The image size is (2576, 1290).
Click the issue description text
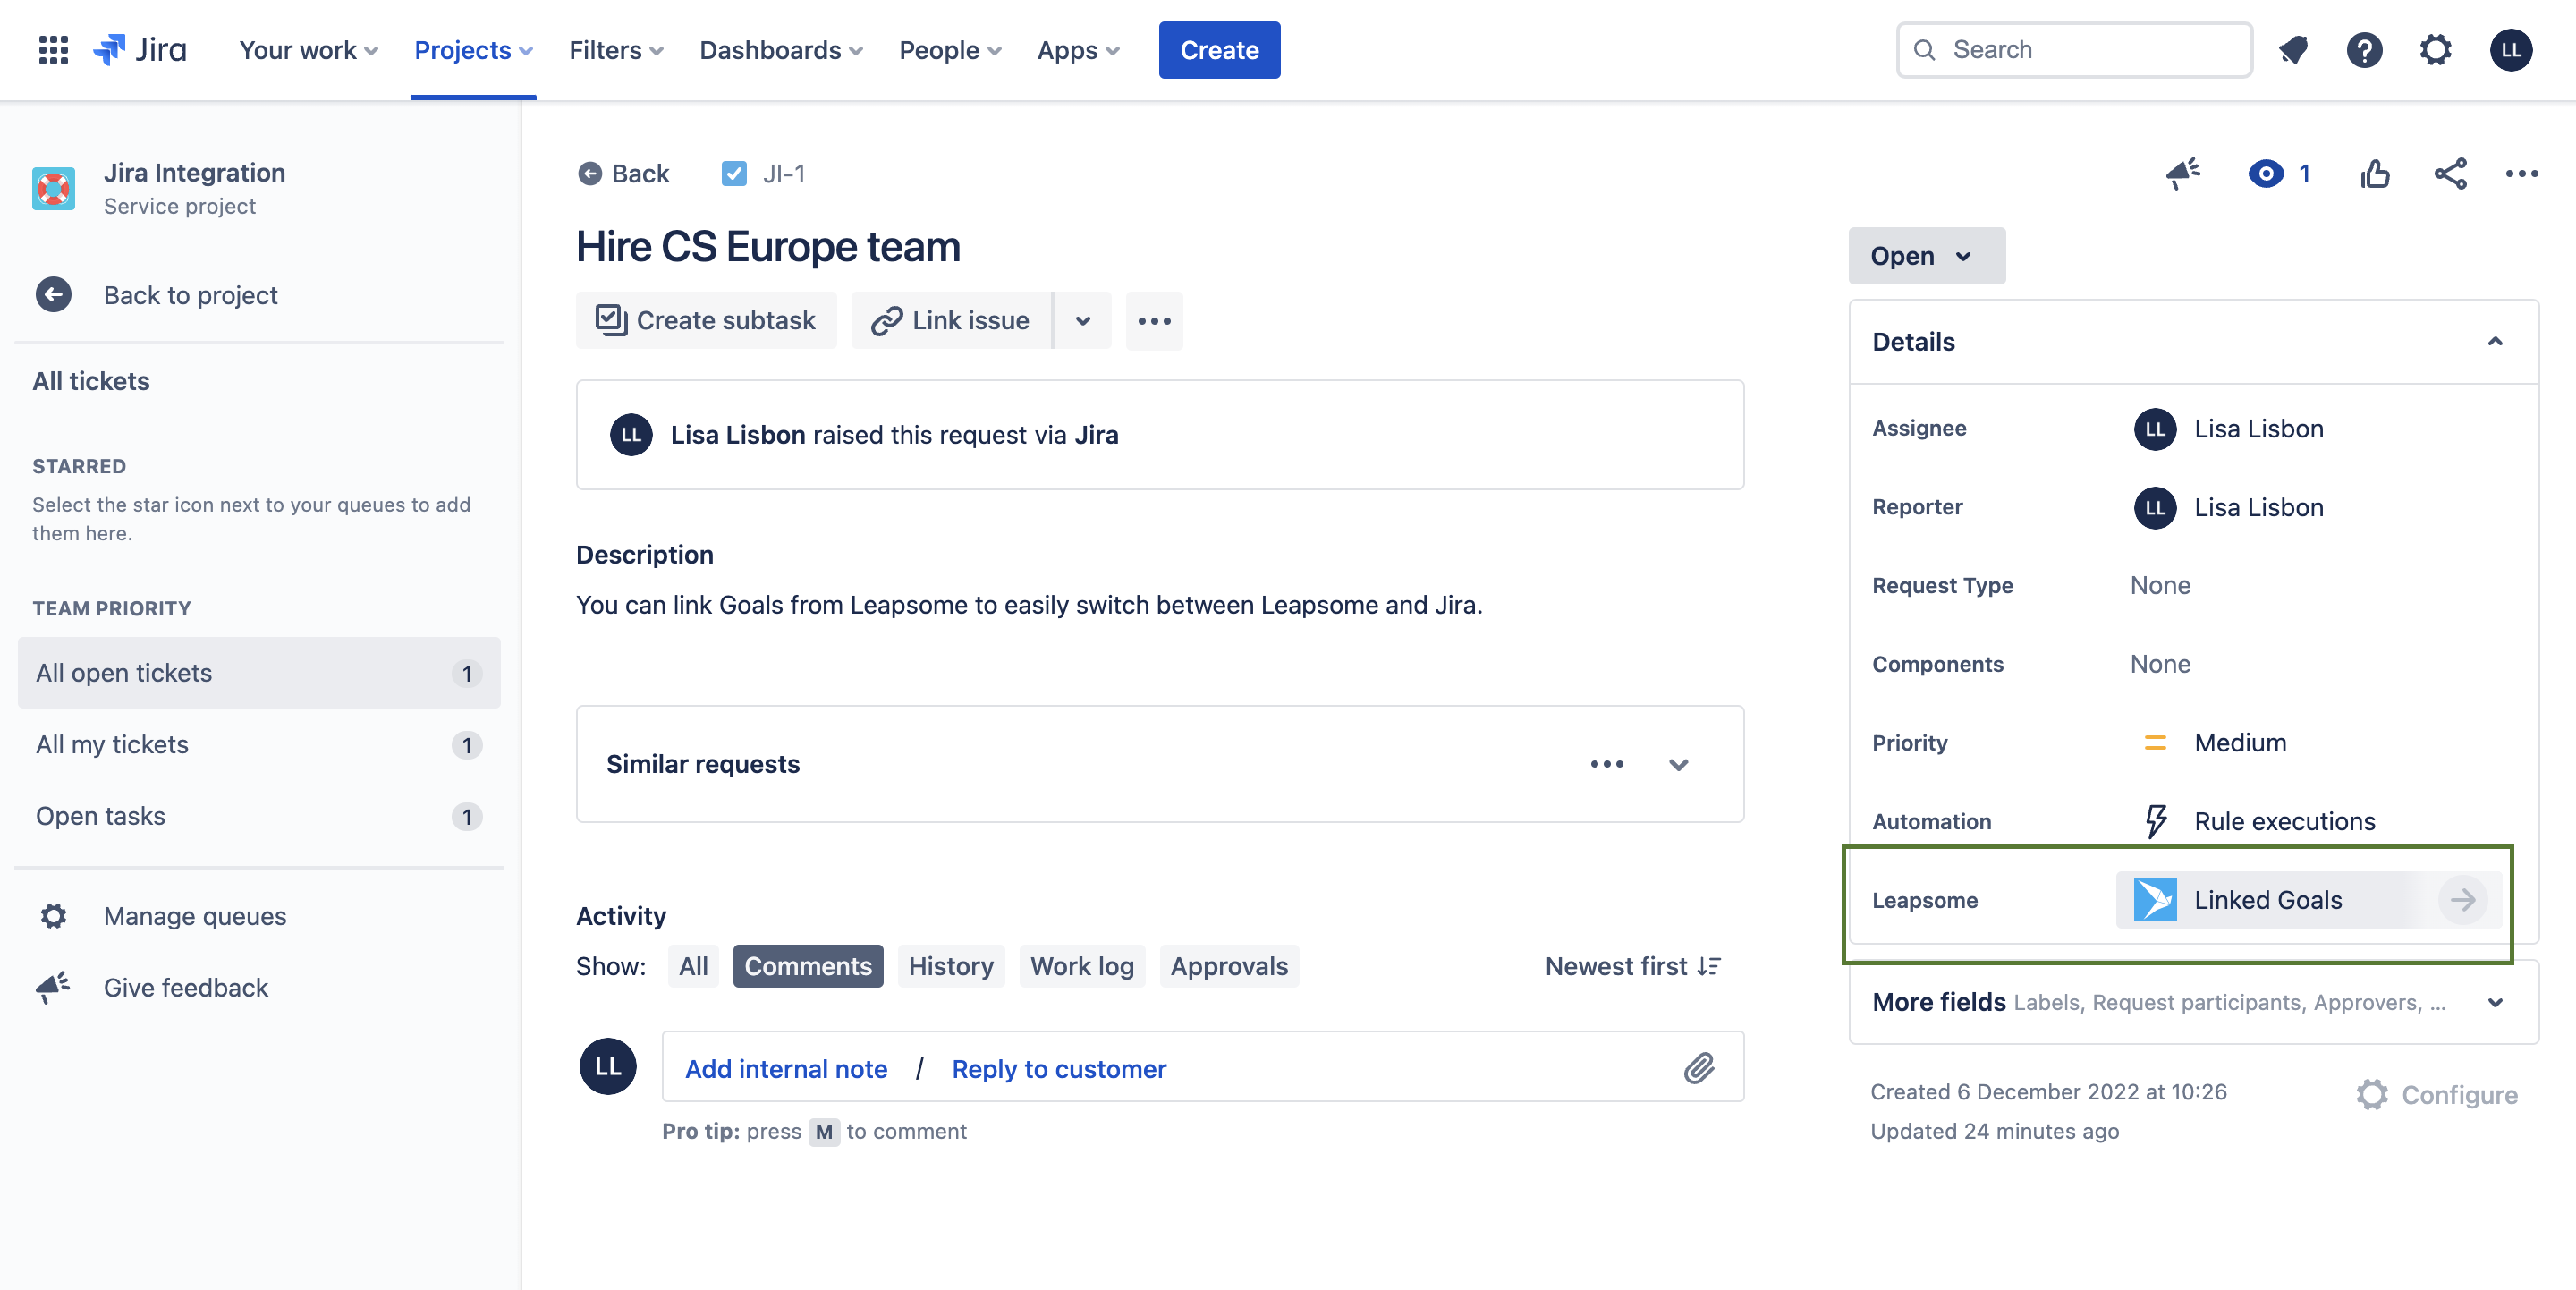(1029, 605)
